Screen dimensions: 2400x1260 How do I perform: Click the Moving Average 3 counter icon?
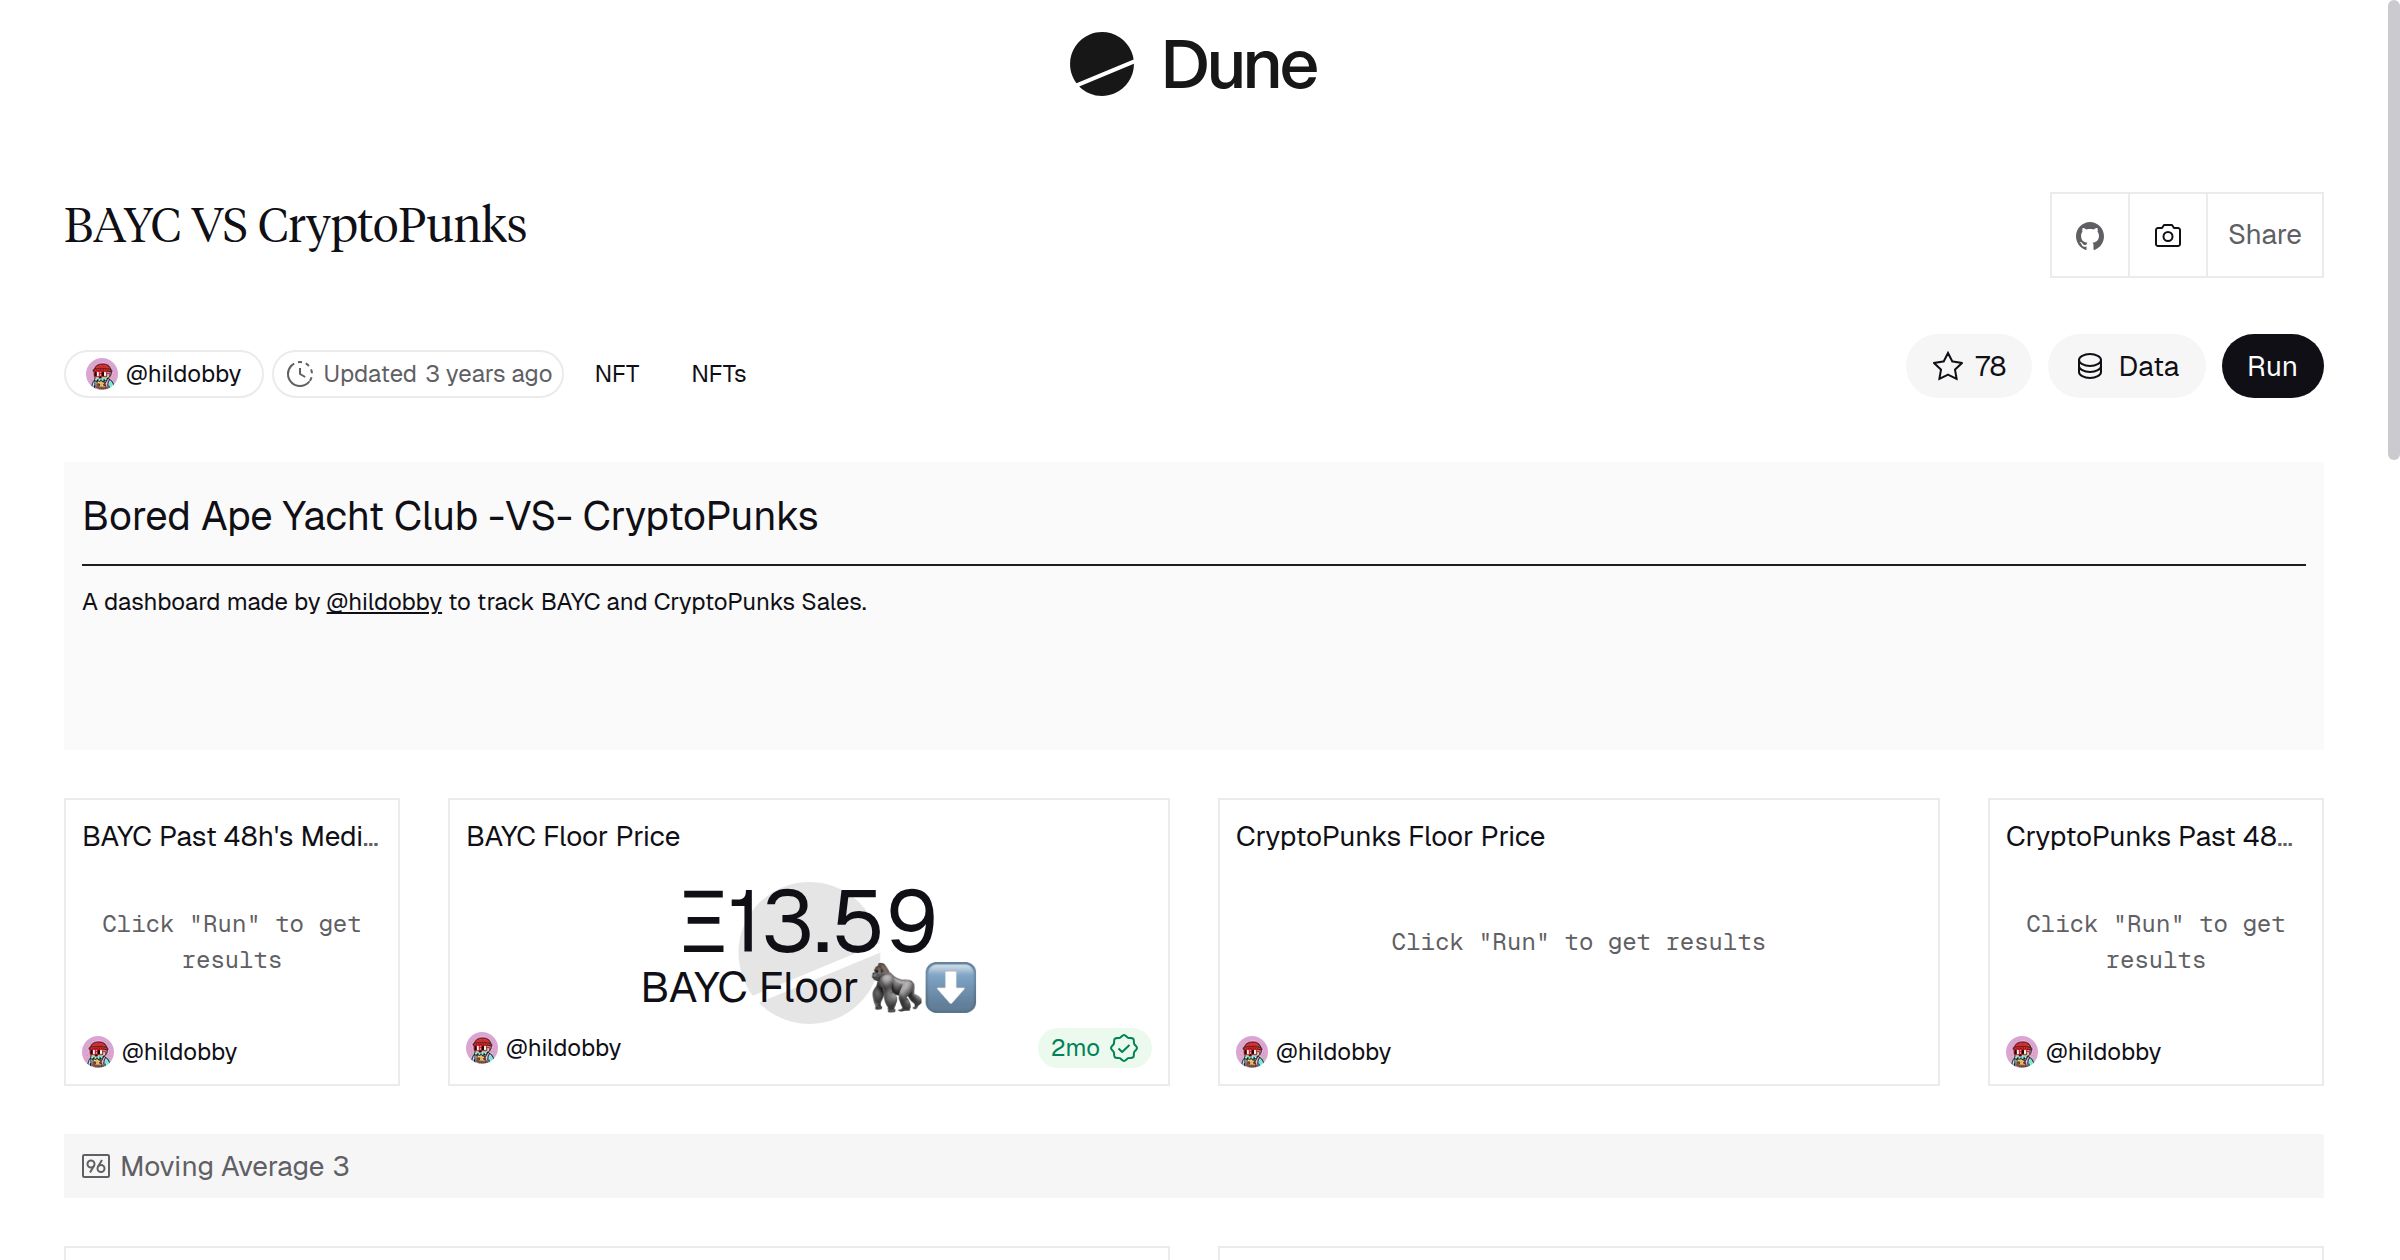(x=96, y=1166)
